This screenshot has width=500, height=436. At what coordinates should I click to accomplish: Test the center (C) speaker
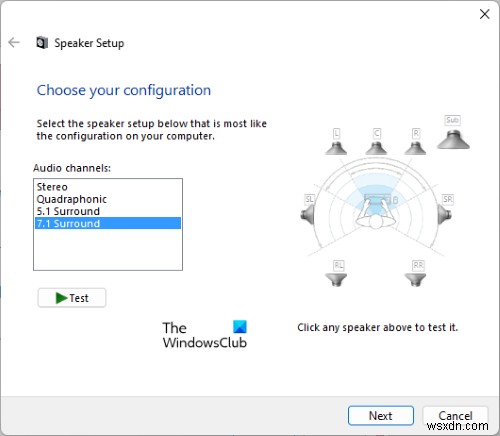coord(376,147)
